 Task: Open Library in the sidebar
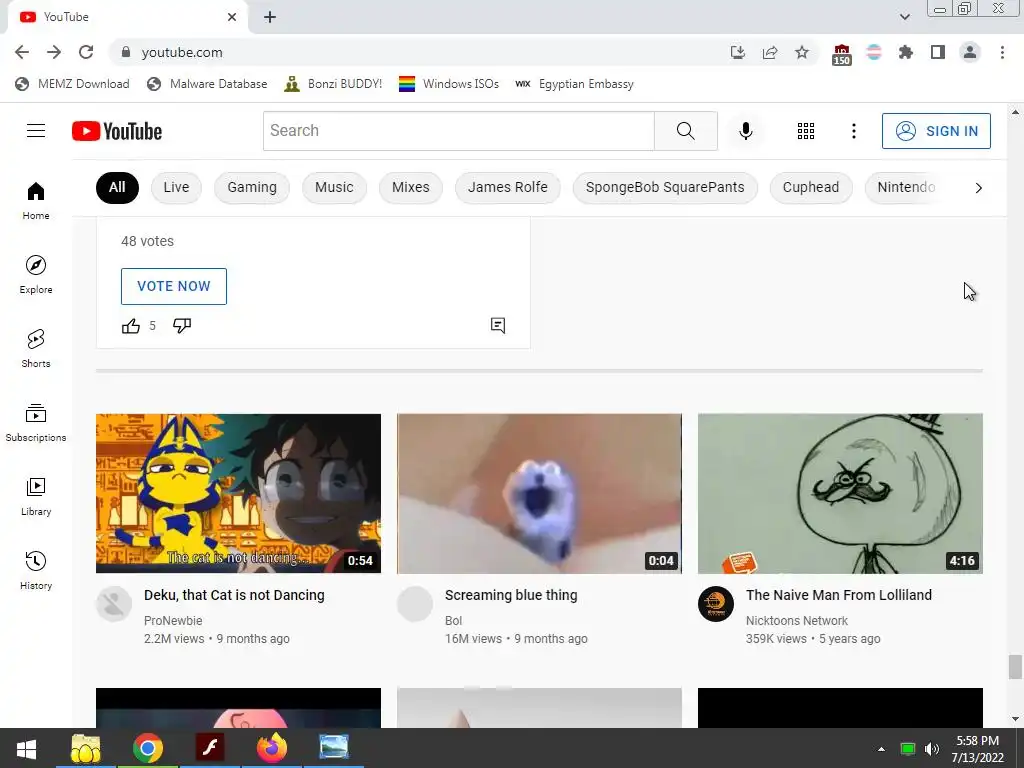click(36, 496)
